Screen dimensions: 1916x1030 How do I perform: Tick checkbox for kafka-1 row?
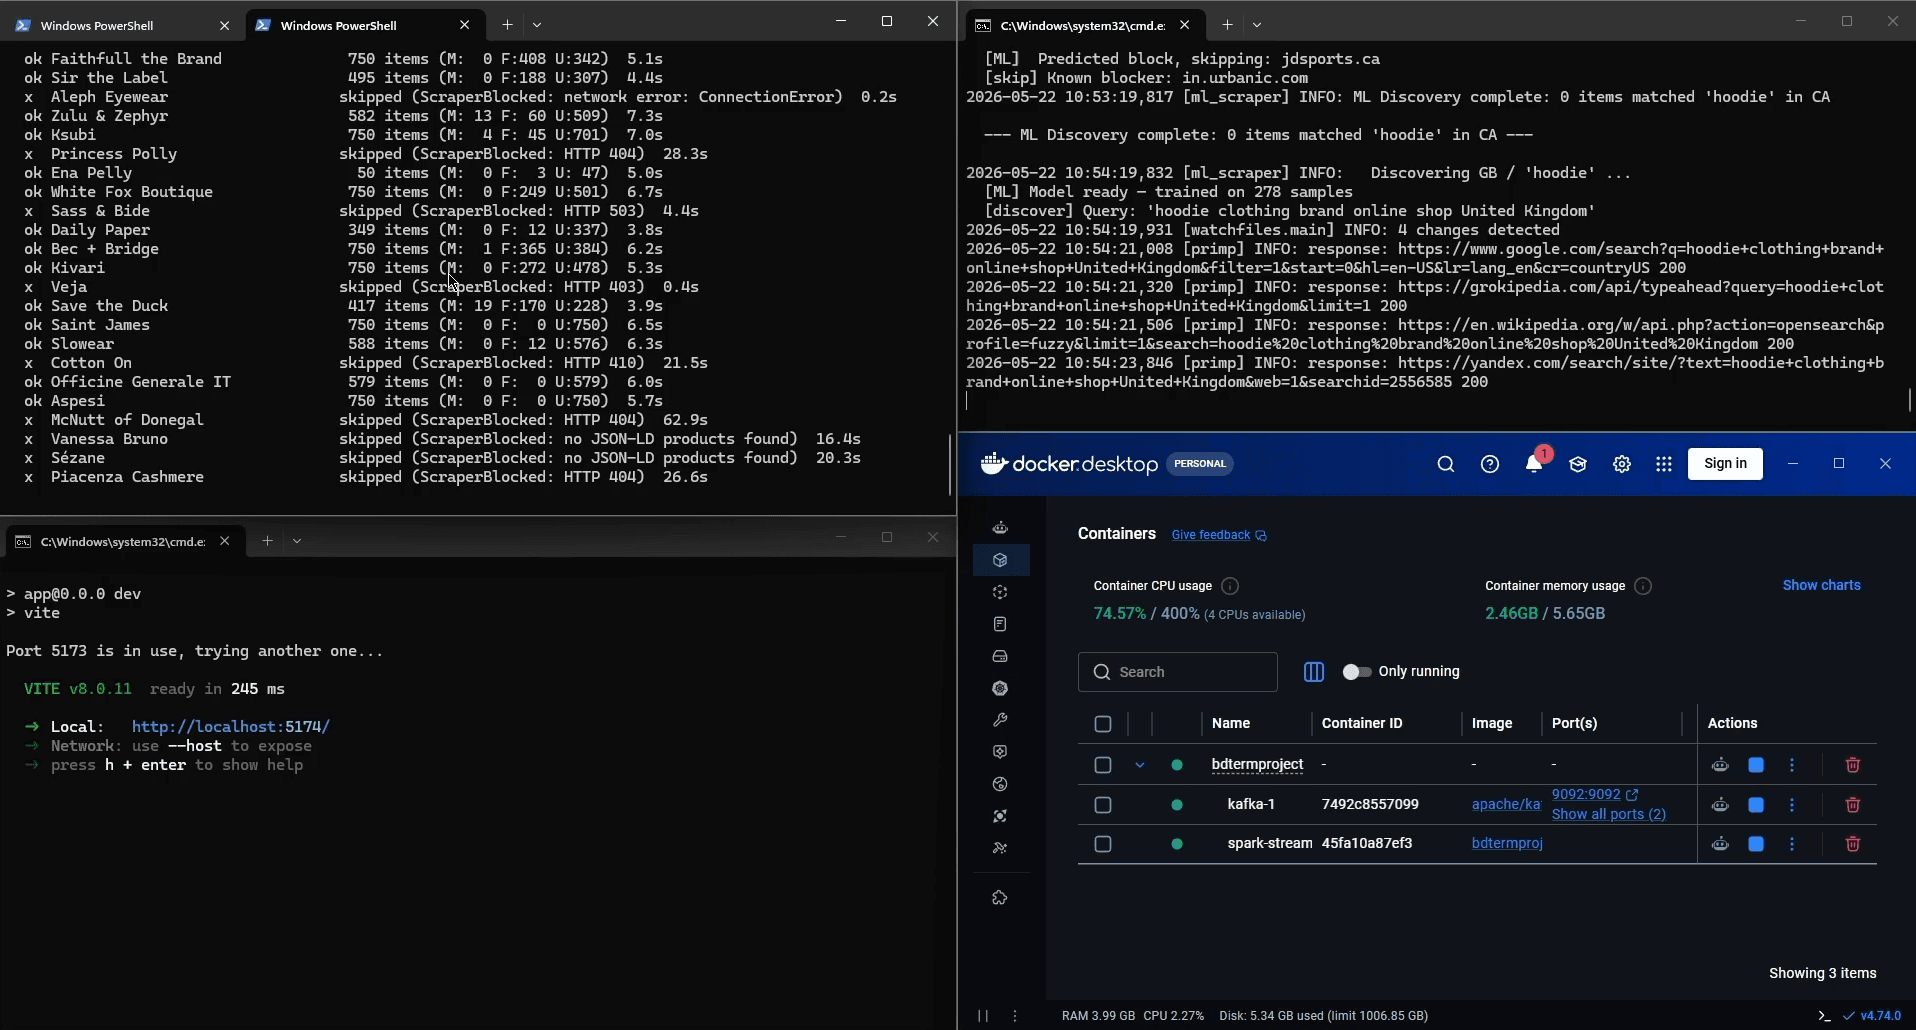coord(1103,805)
